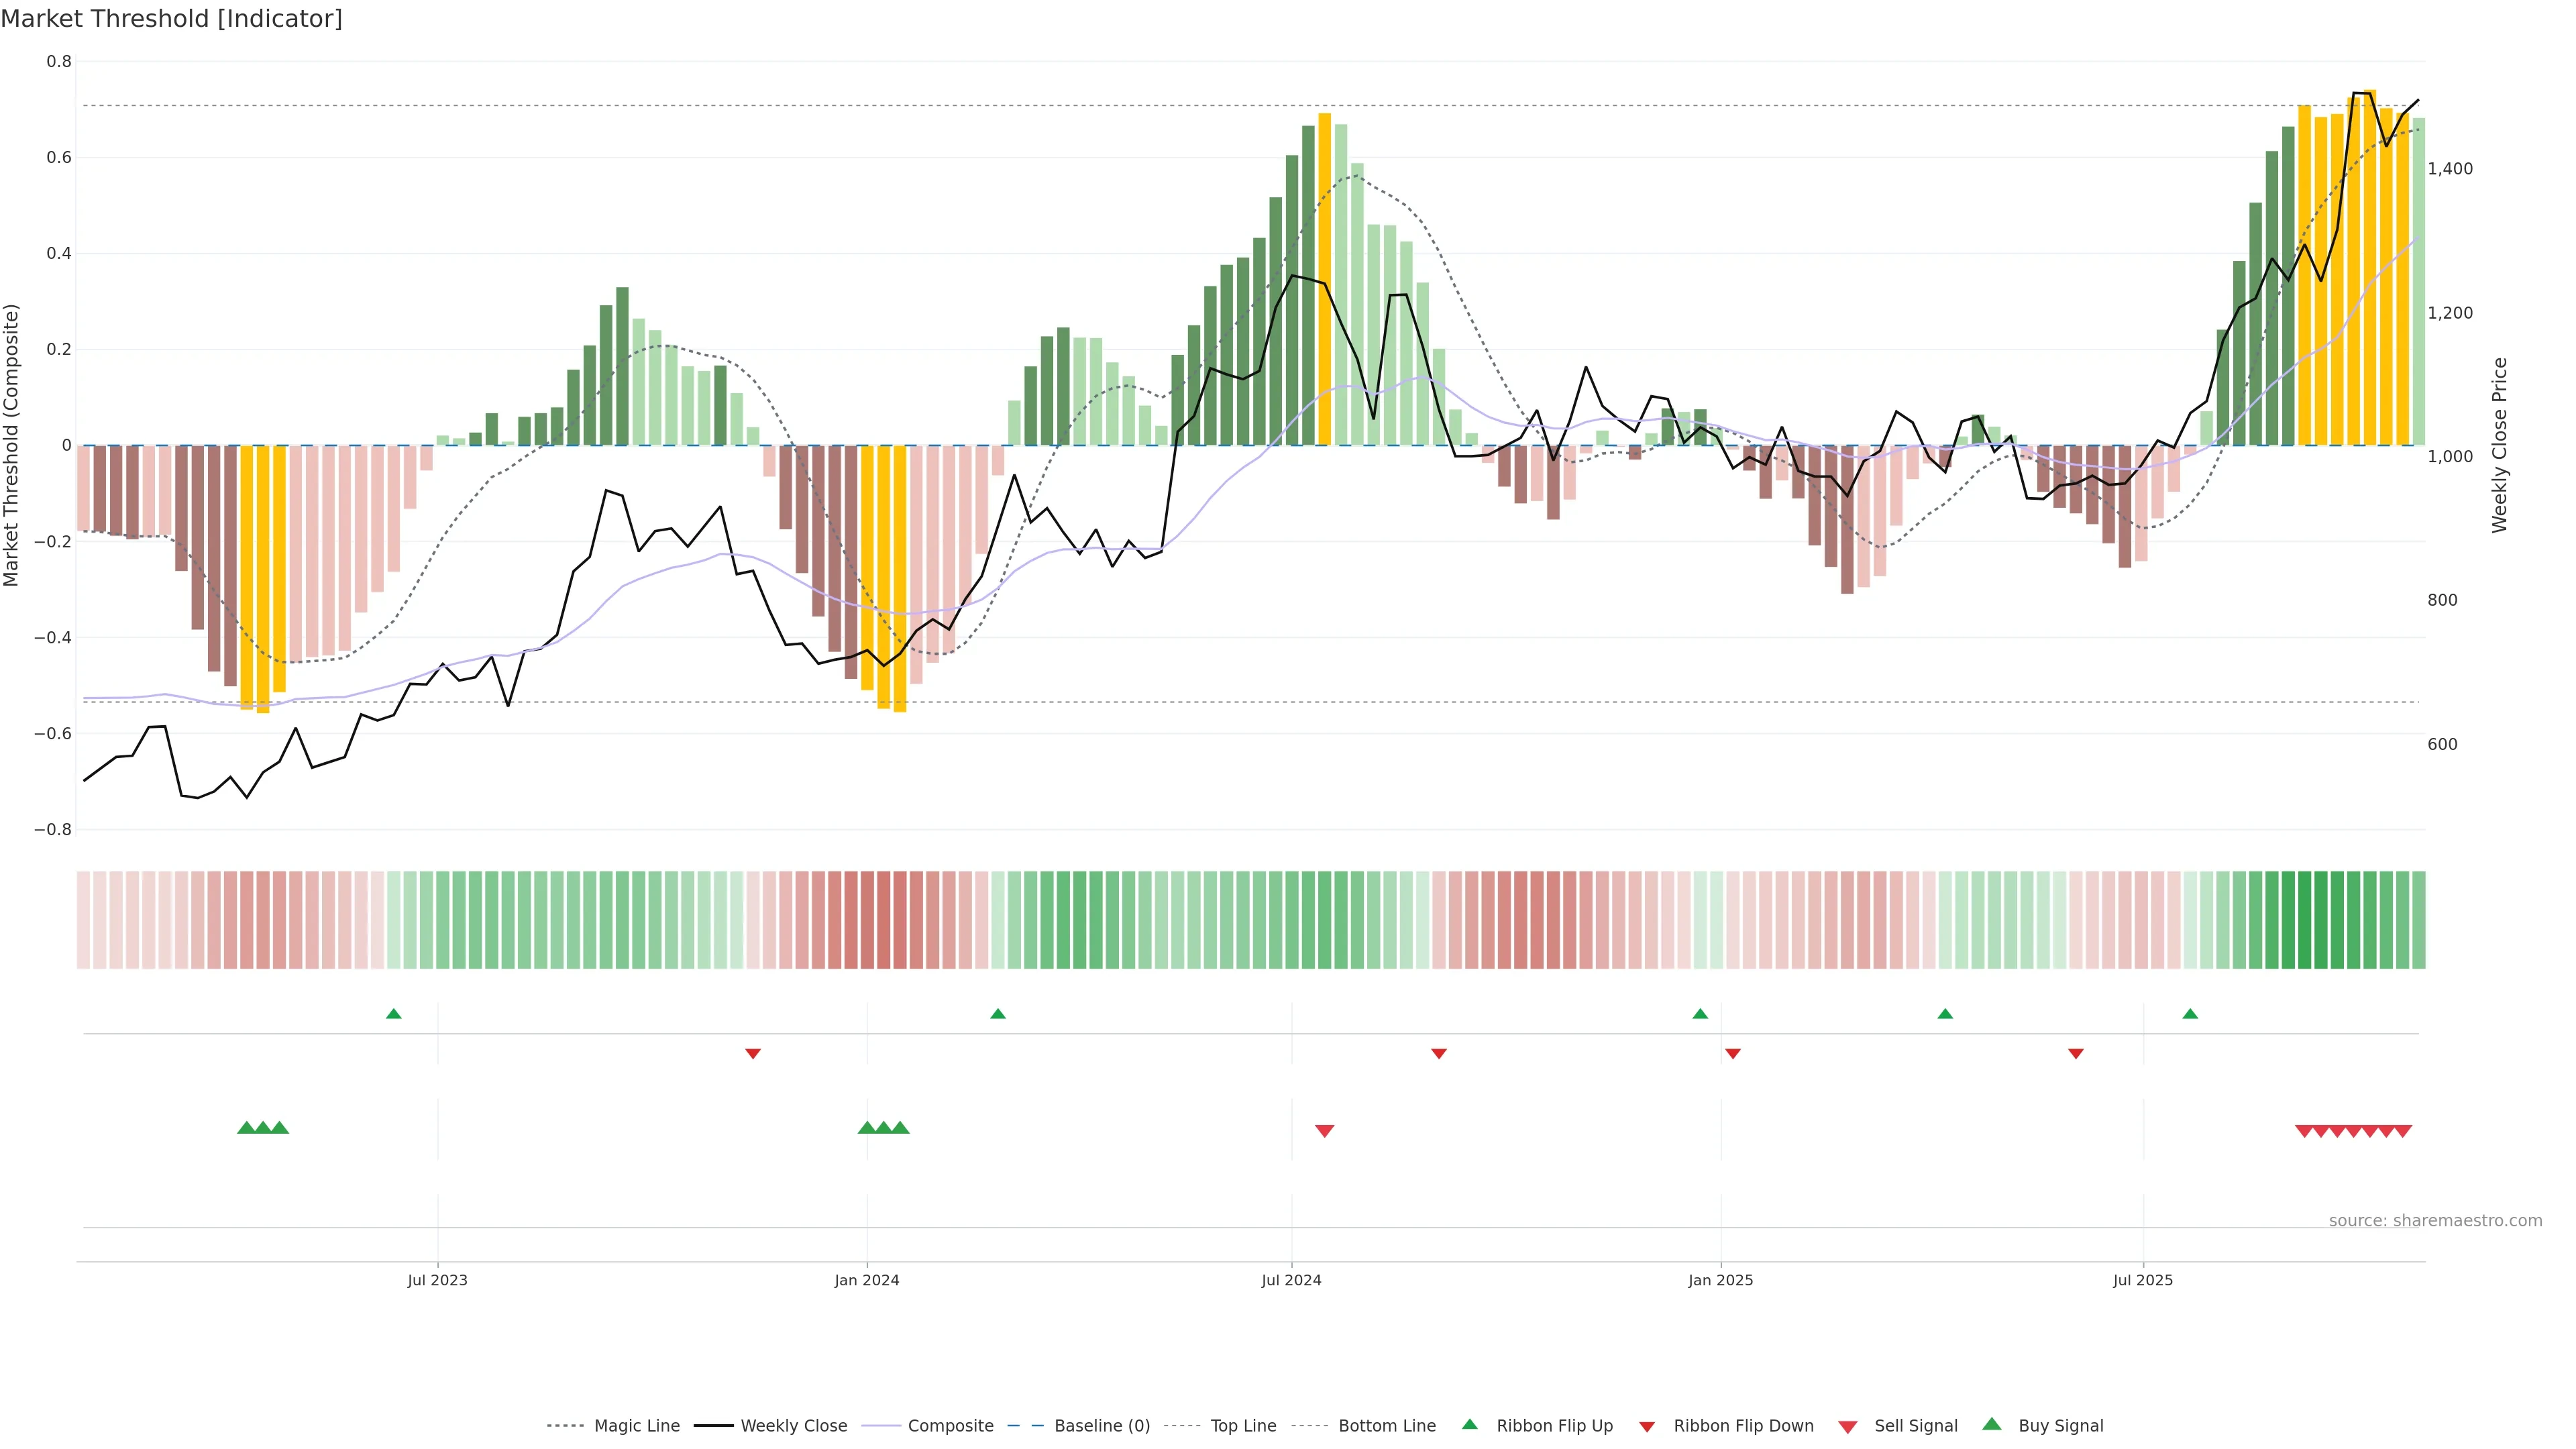The width and height of the screenshot is (2576, 1449).
Task: Click the Jul 2023 axis label
Action: click(x=437, y=1280)
